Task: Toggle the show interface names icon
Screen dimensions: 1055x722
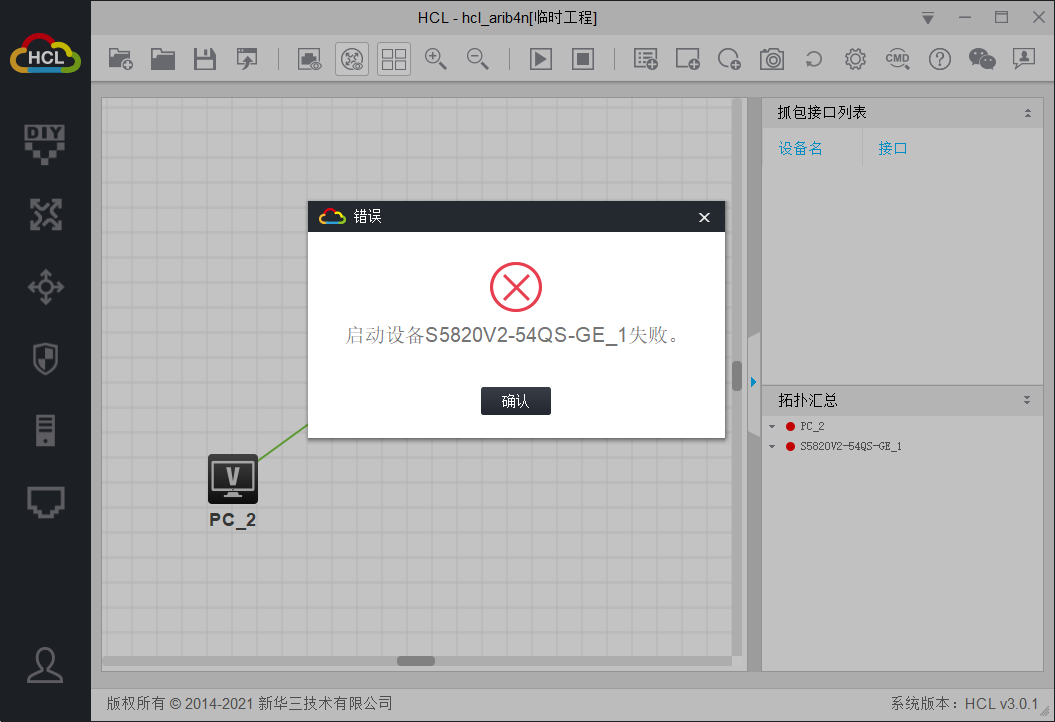Action: click(x=310, y=59)
